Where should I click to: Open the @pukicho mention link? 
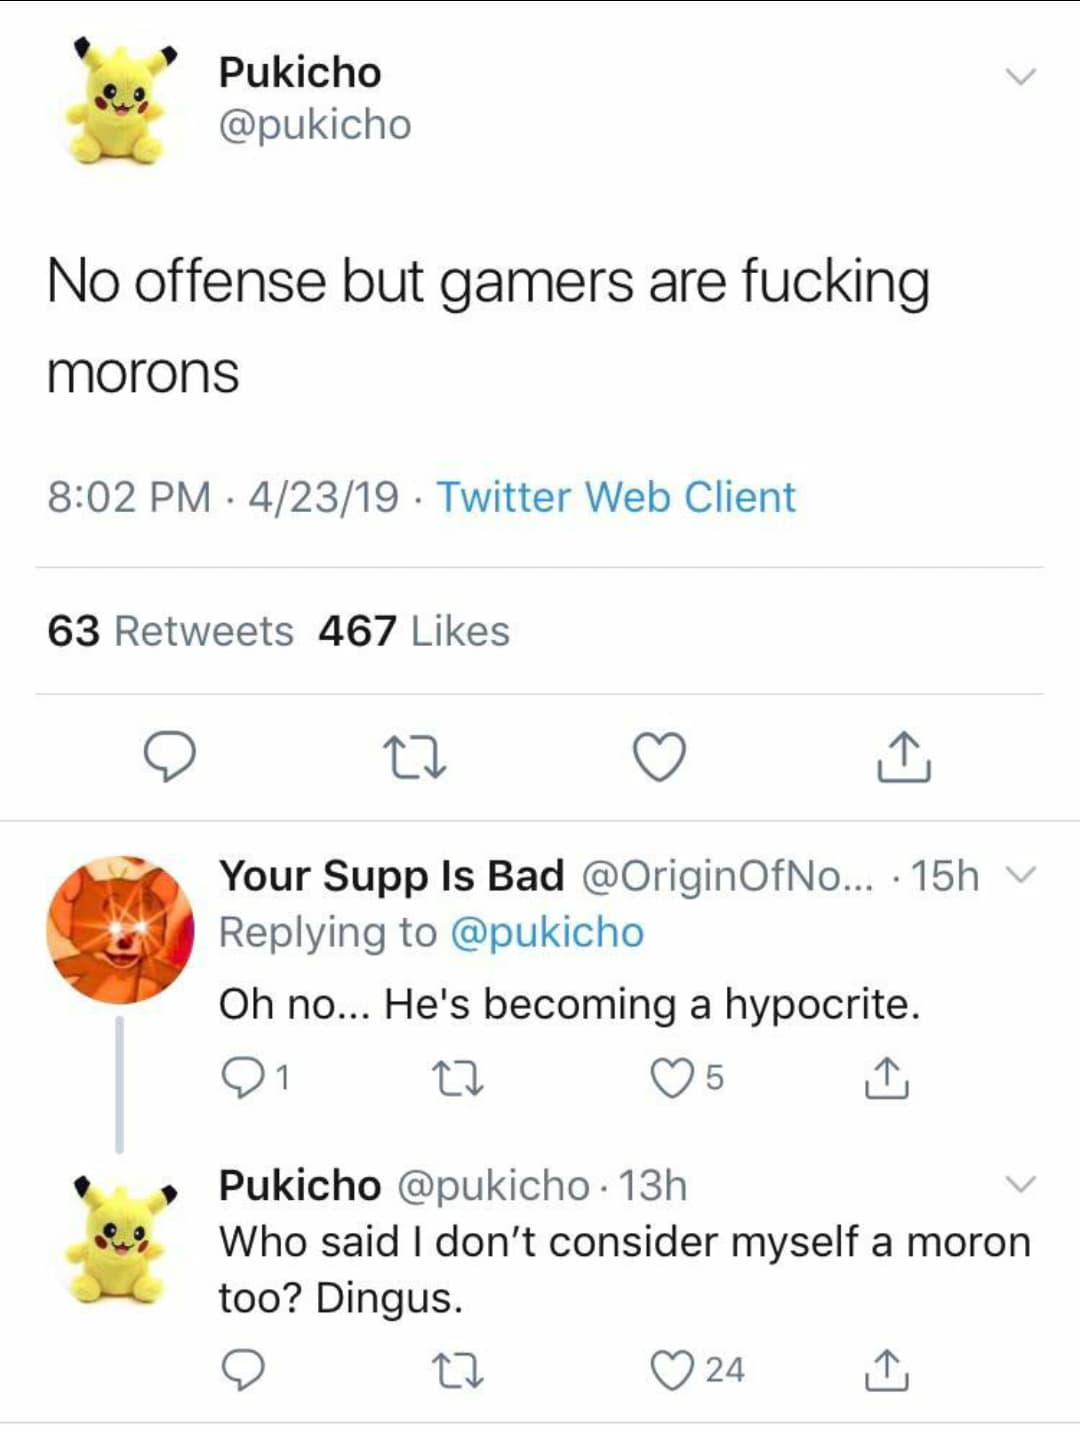pyautogui.click(x=547, y=932)
